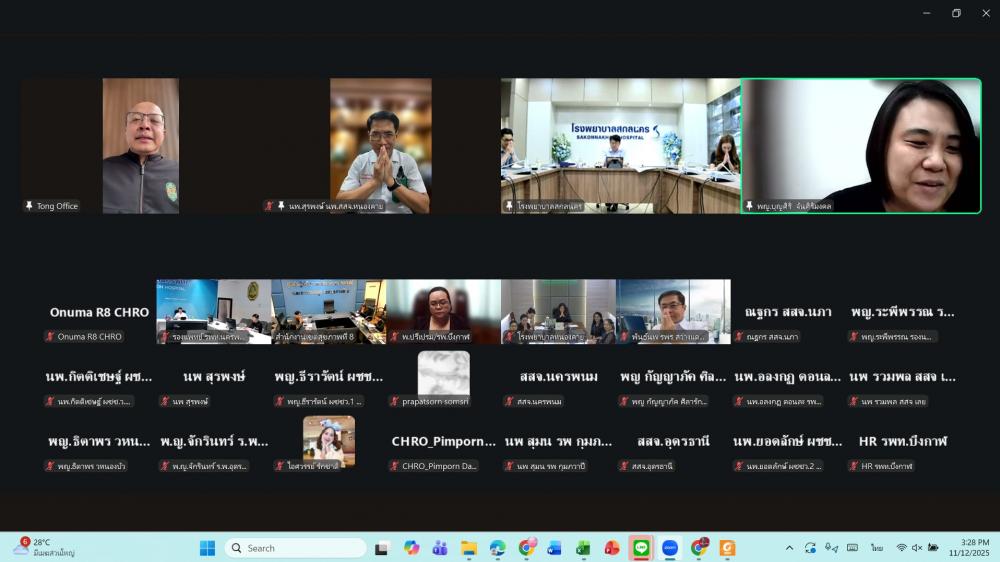1000x562 pixels.
Task: Select the HR รพท.บึงกาฬ participant tile
Action: (902, 441)
